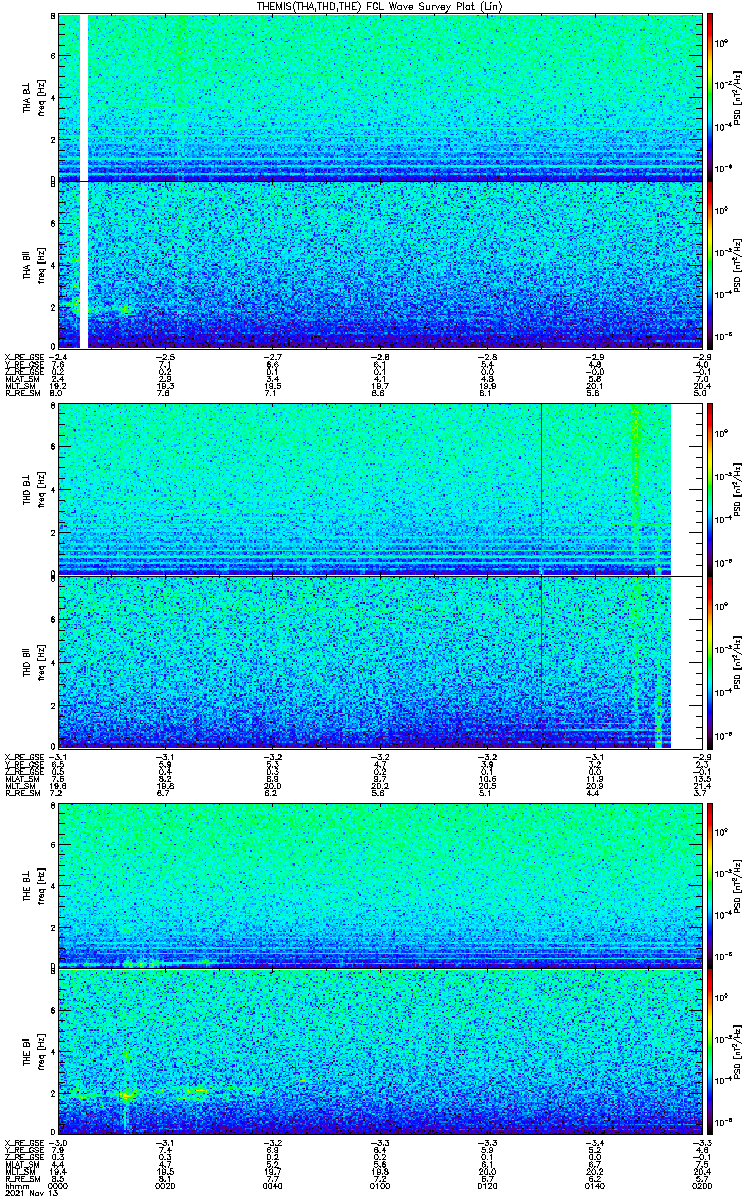Click the 0020 time tick label
Screen dimensions: 750x1200
[165, 1186]
